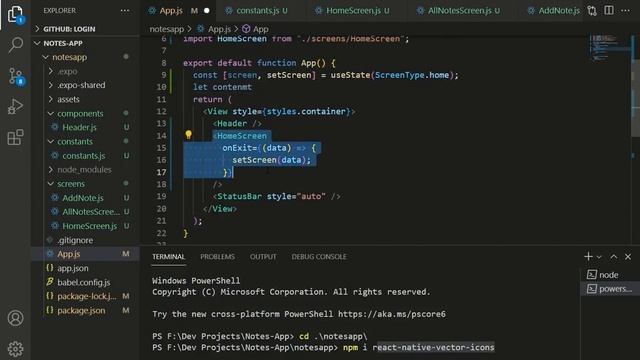
Task: Select the node terminal instance
Action: tap(609, 275)
